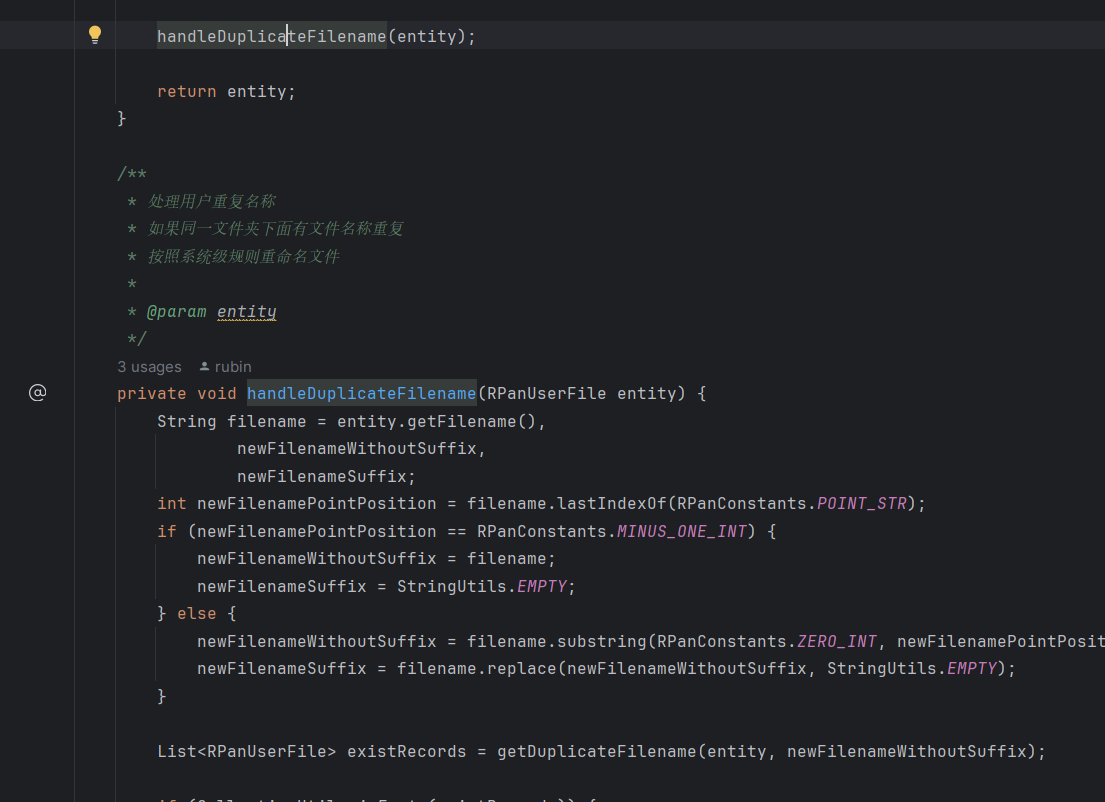Click the 'int' keyword before newFilenamePointPosition
The image size is (1105, 802).
(172, 503)
